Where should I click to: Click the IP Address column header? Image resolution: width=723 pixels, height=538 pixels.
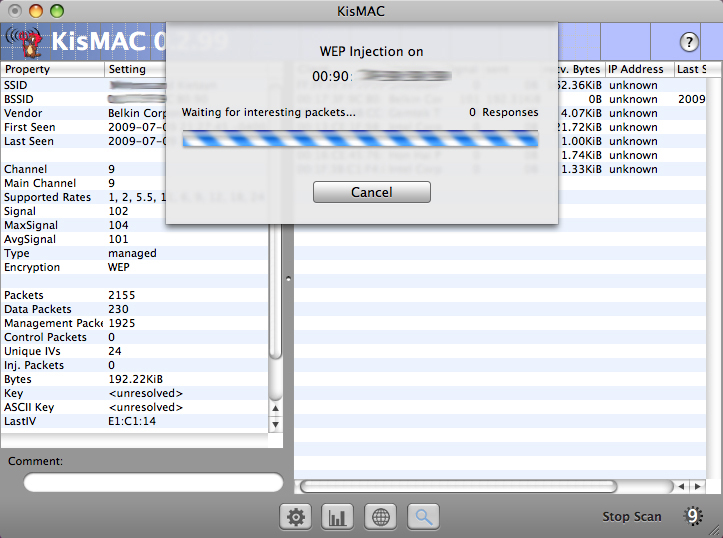click(639, 69)
